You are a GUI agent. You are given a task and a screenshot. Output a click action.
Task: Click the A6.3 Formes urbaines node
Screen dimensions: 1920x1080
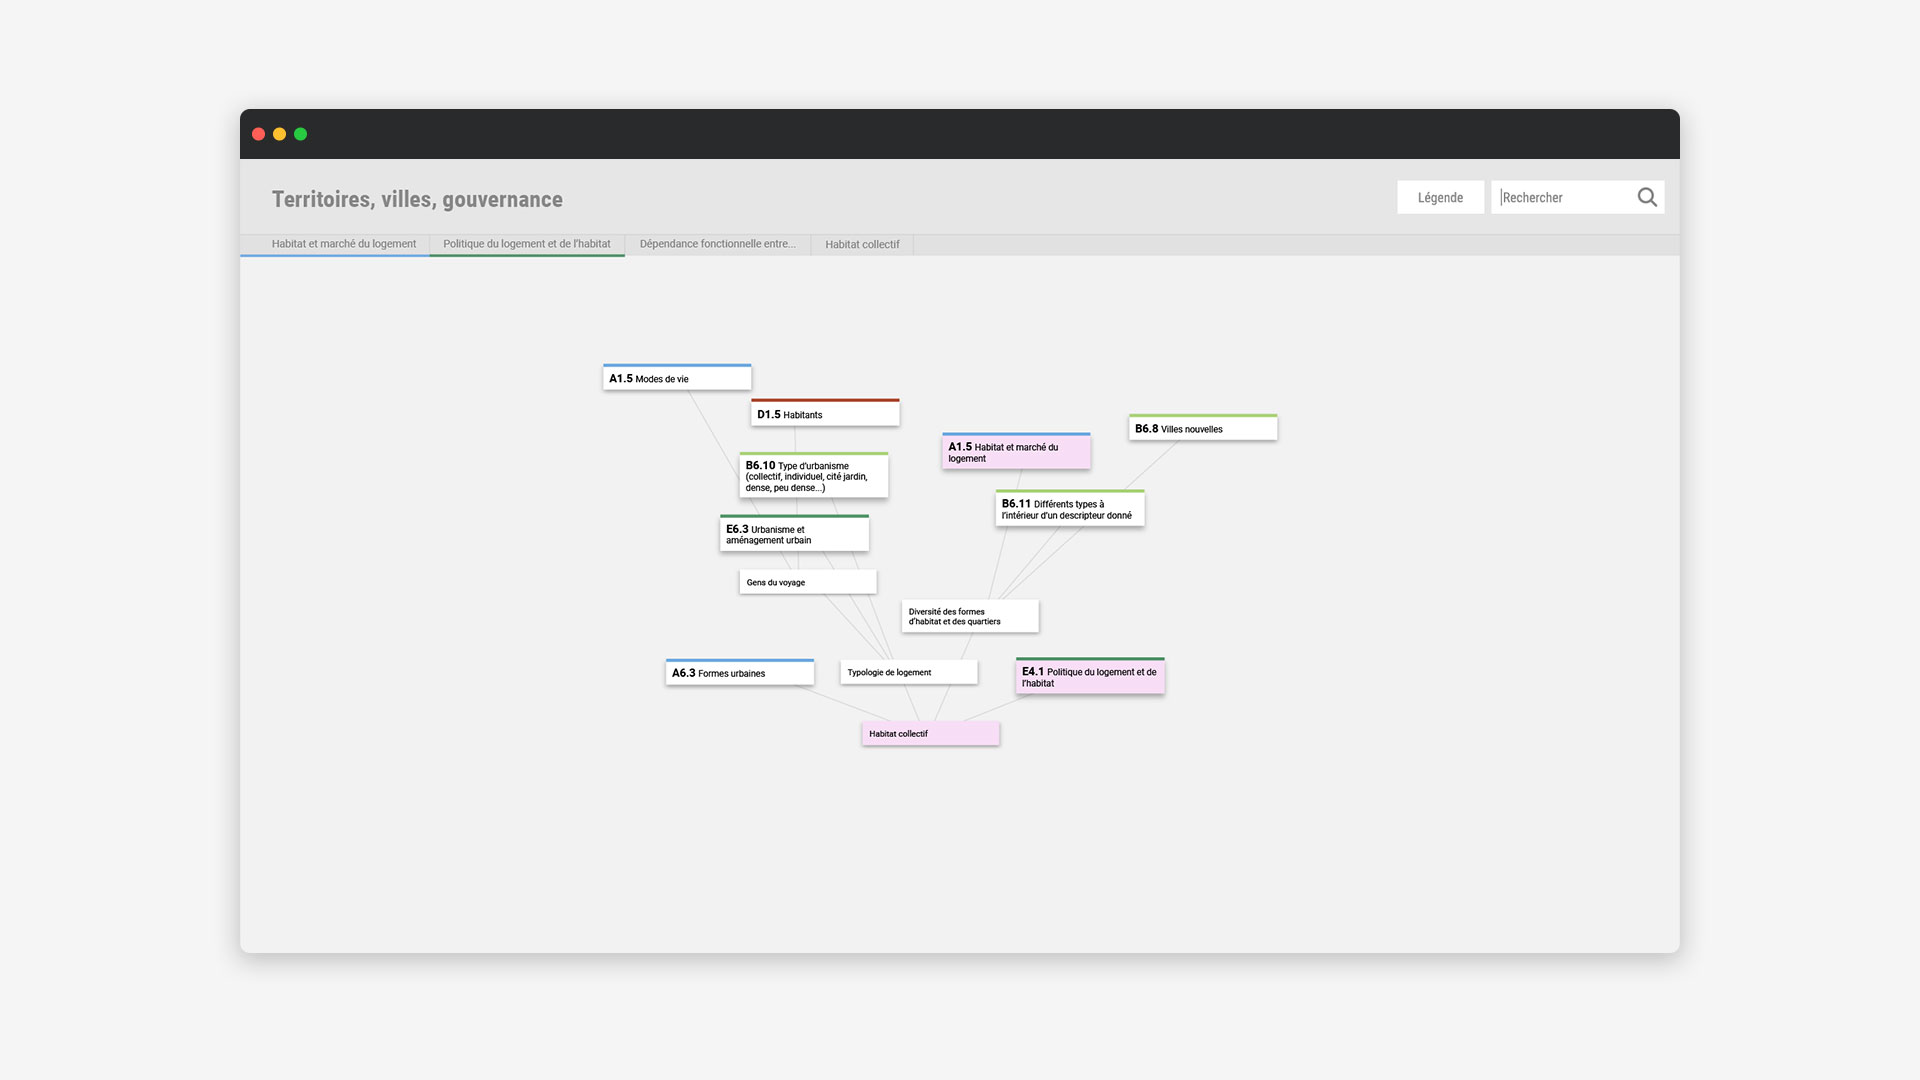pos(739,673)
